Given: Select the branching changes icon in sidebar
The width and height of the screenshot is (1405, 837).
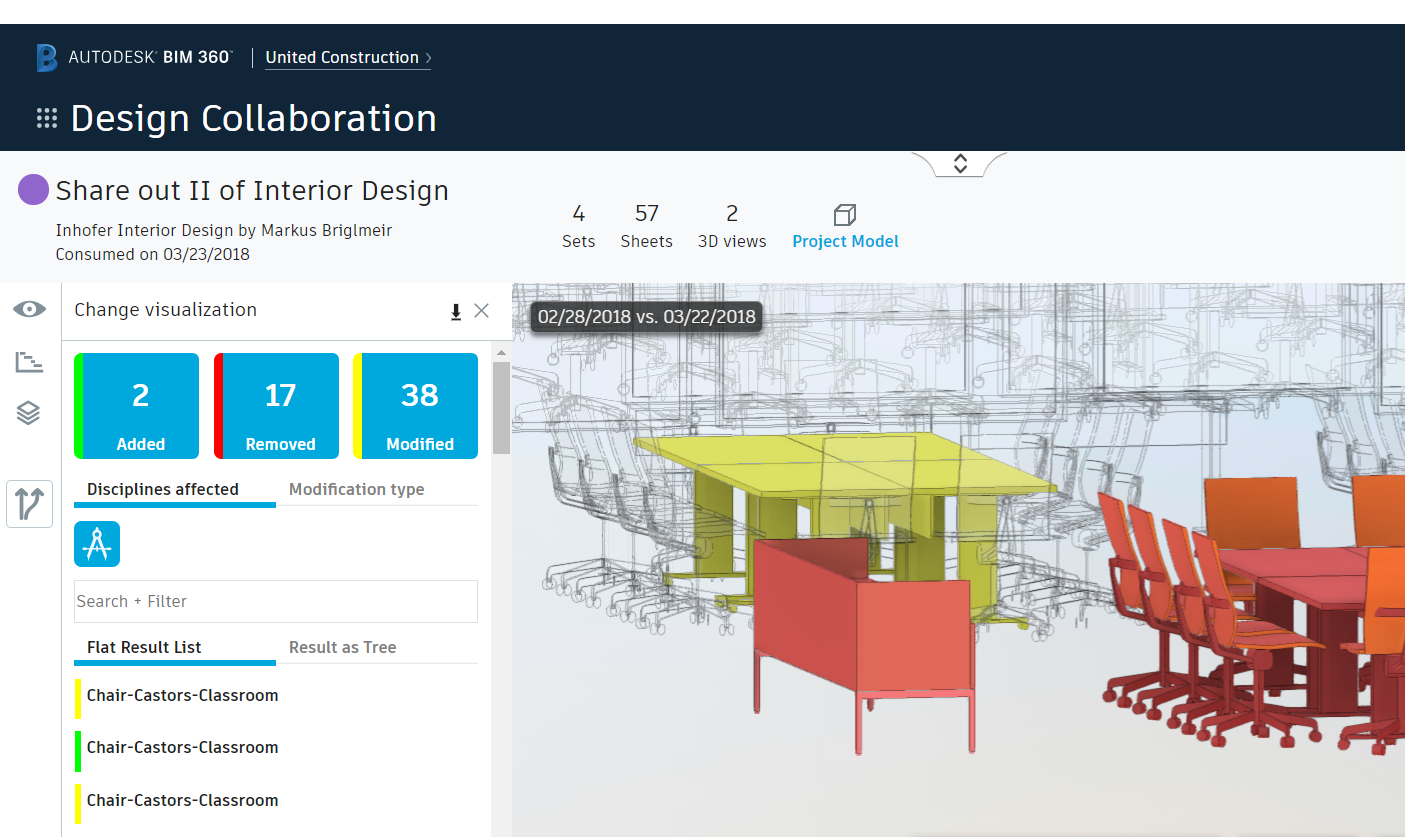Looking at the screenshot, I should (29, 504).
